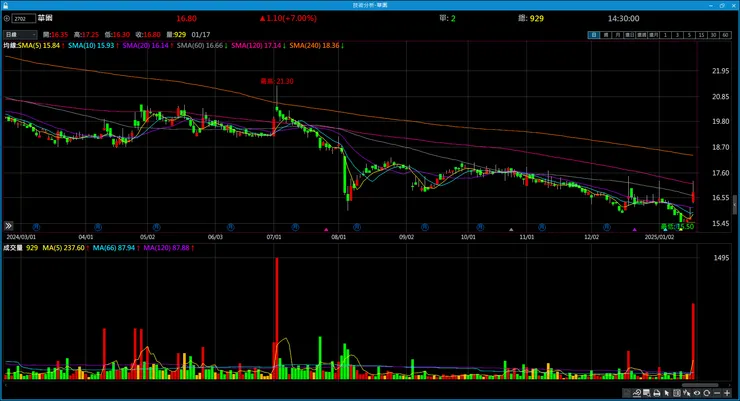This screenshot has width=740, height=401.
Task: Expand the panel with double-arrow icon
Action: 8,226
